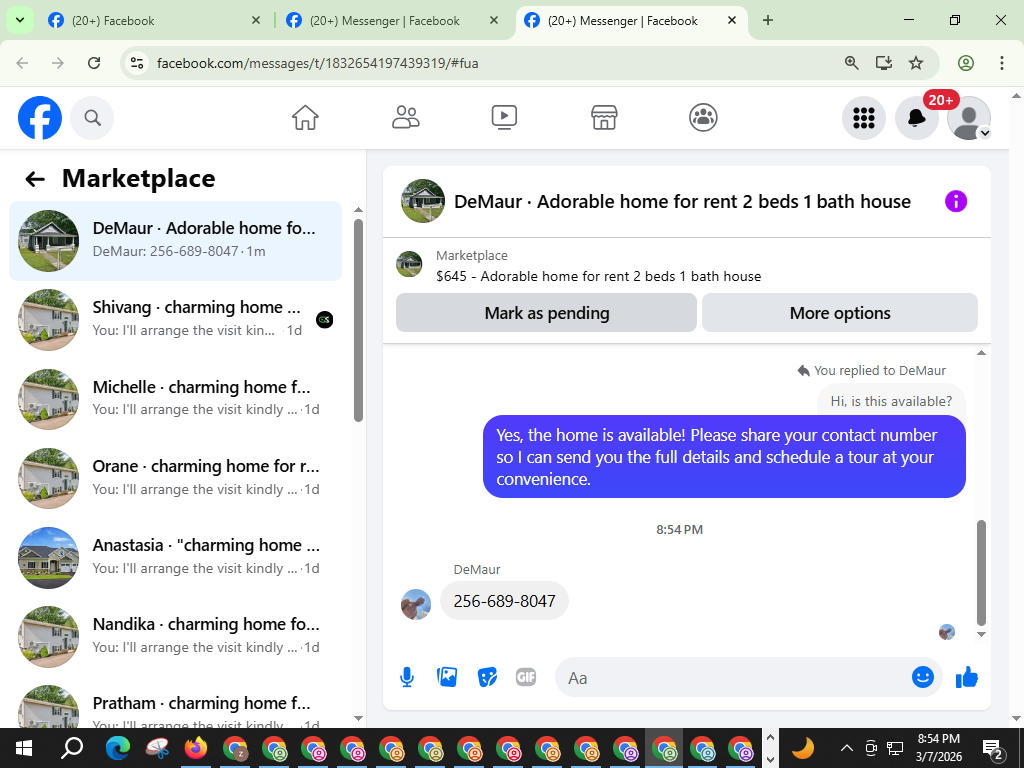Open the Chrome profile icon

966,63
